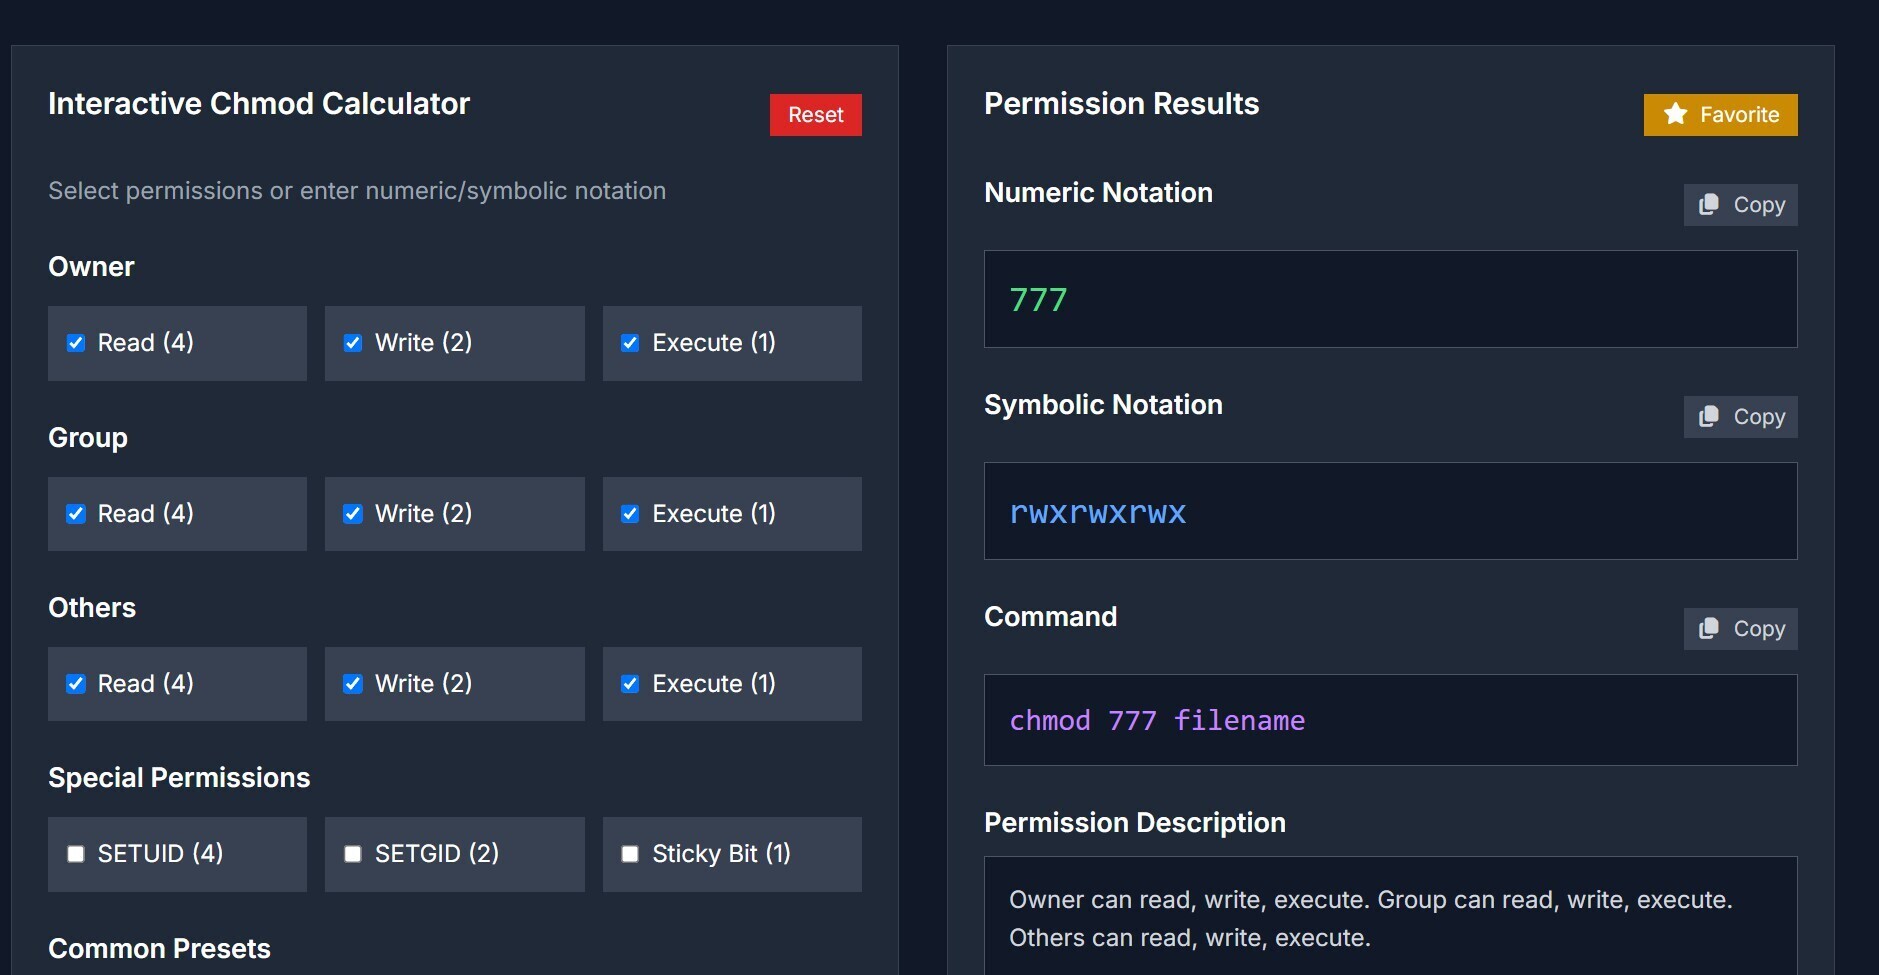Disable Owner Execute (1) permission
Screen dimensions: 1879x975
click(630, 343)
